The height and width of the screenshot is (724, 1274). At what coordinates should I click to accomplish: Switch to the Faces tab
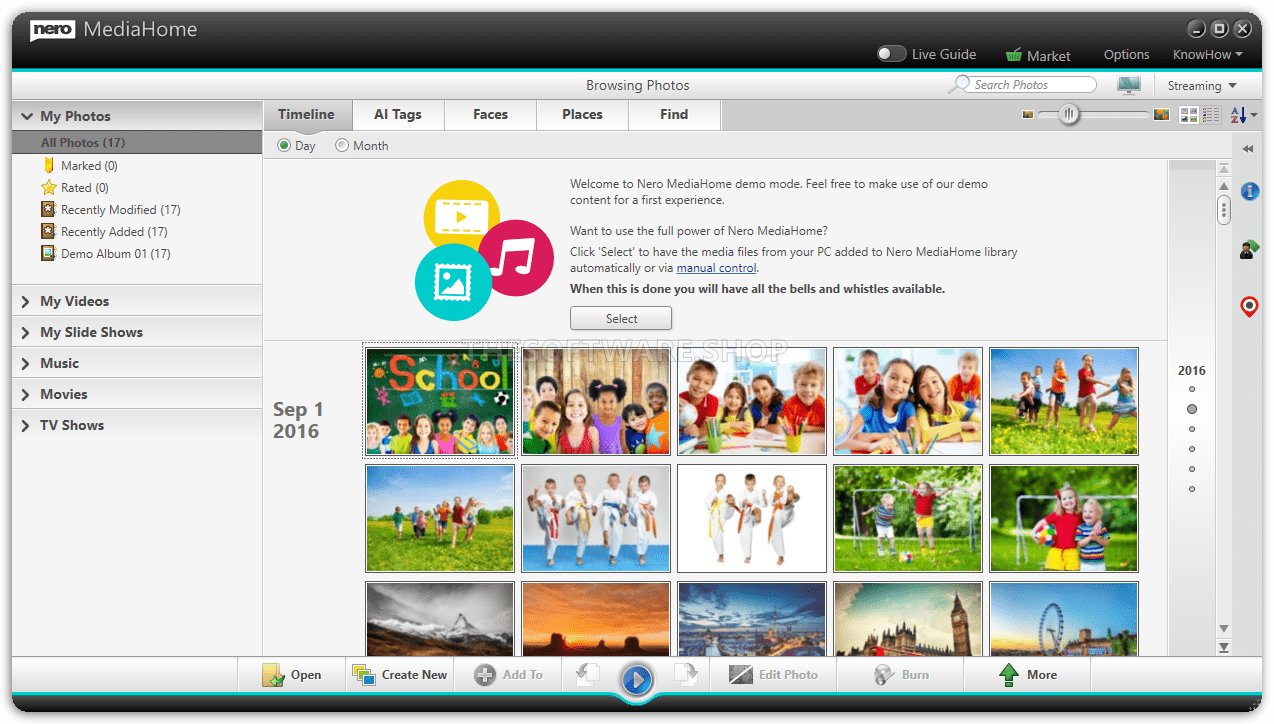(x=490, y=115)
